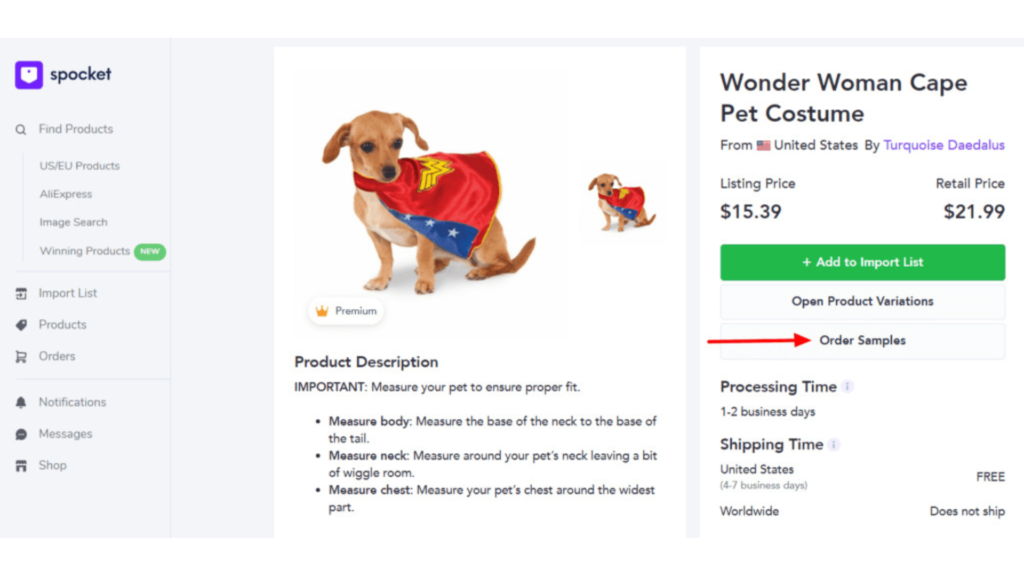Open the Import List sidebar icon

click(x=21, y=294)
